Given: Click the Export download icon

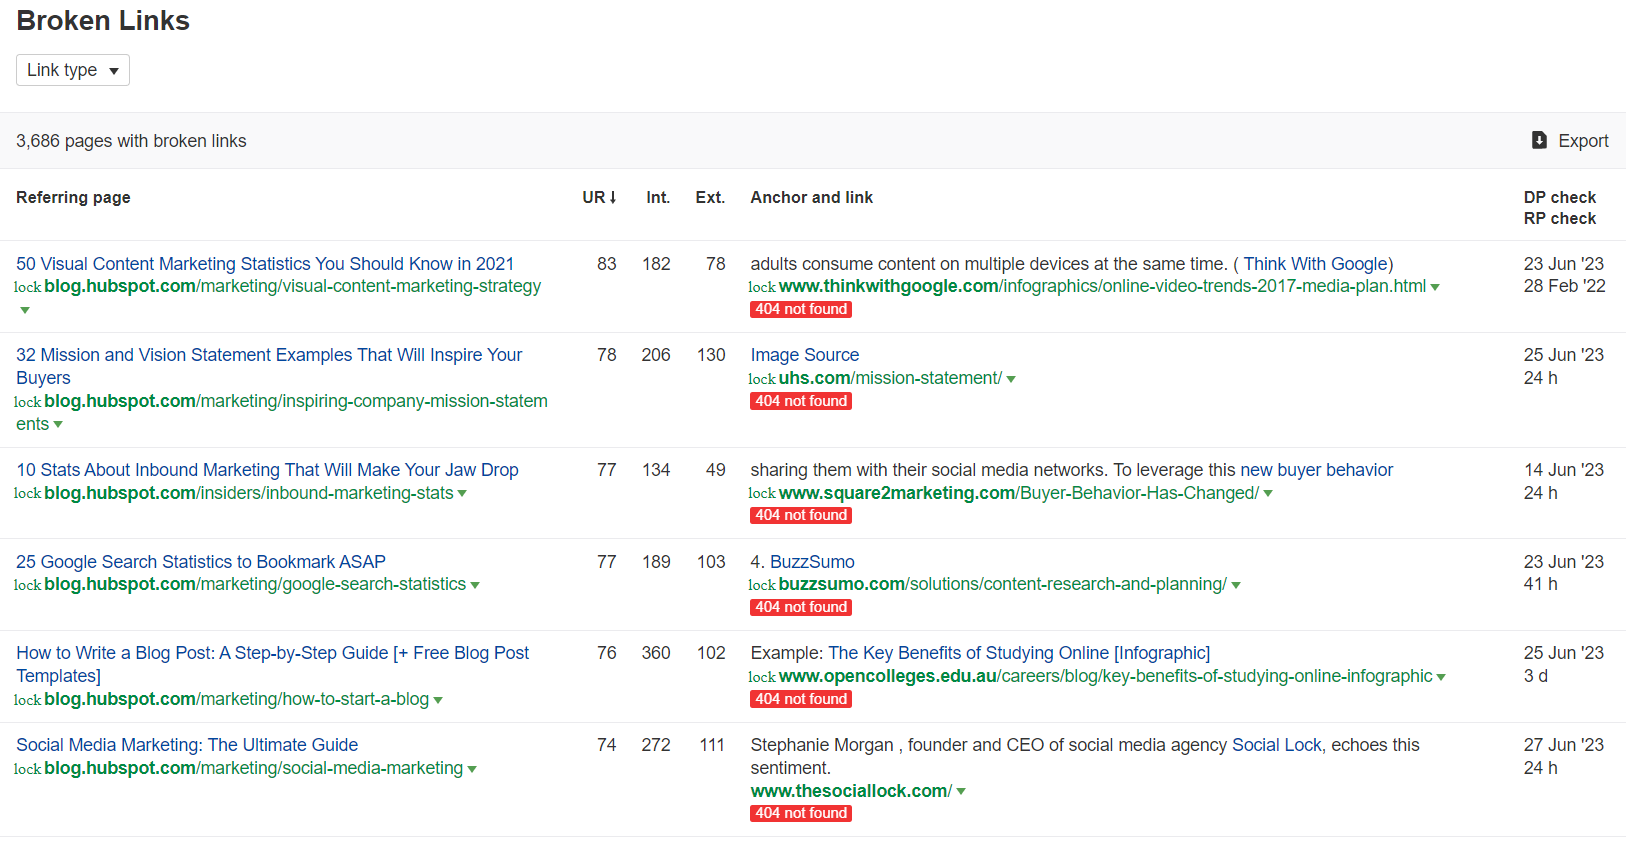Looking at the screenshot, I should pyautogui.click(x=1539, y=140).
